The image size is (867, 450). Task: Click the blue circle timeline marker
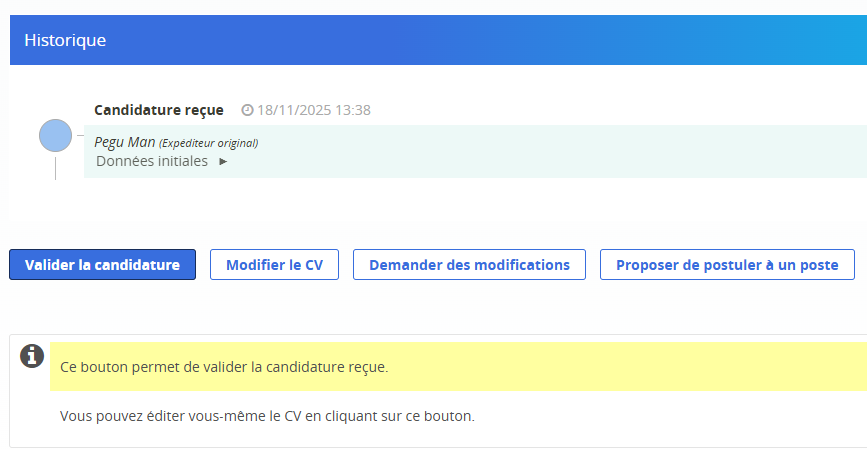(x=55, y=135)
